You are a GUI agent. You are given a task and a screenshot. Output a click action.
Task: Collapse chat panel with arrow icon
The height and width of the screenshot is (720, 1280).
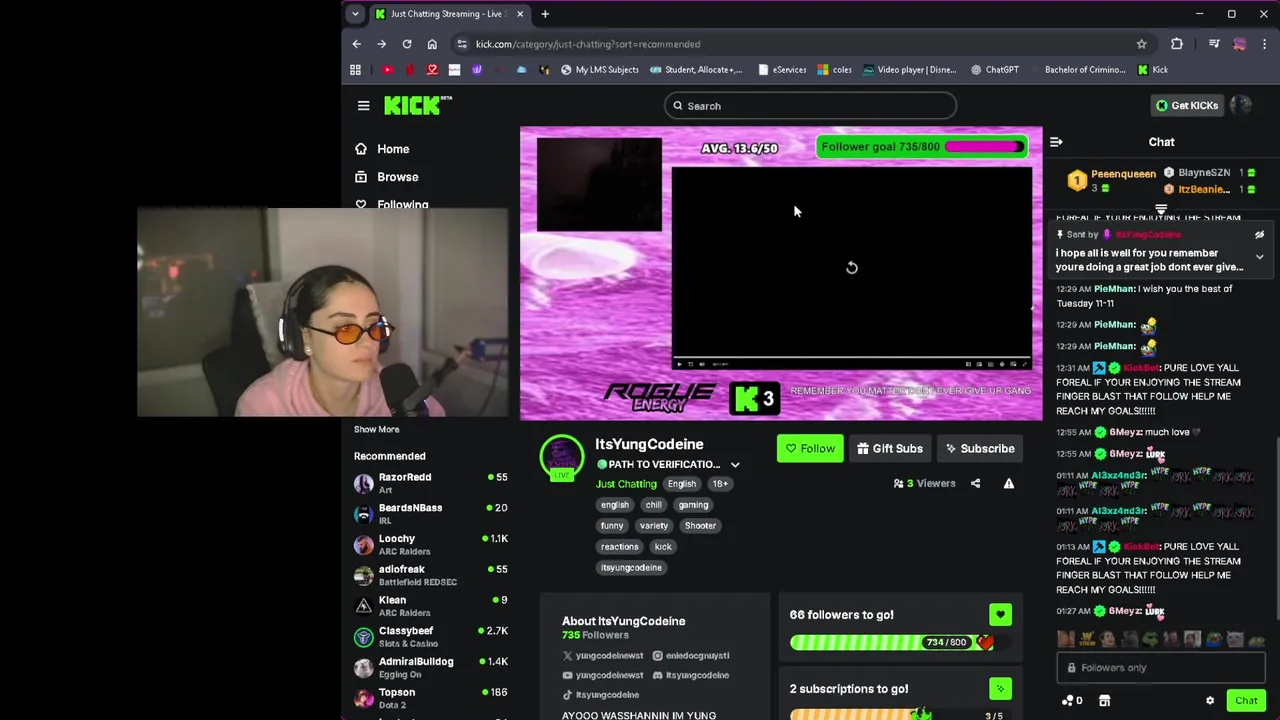click(1056, 142)
